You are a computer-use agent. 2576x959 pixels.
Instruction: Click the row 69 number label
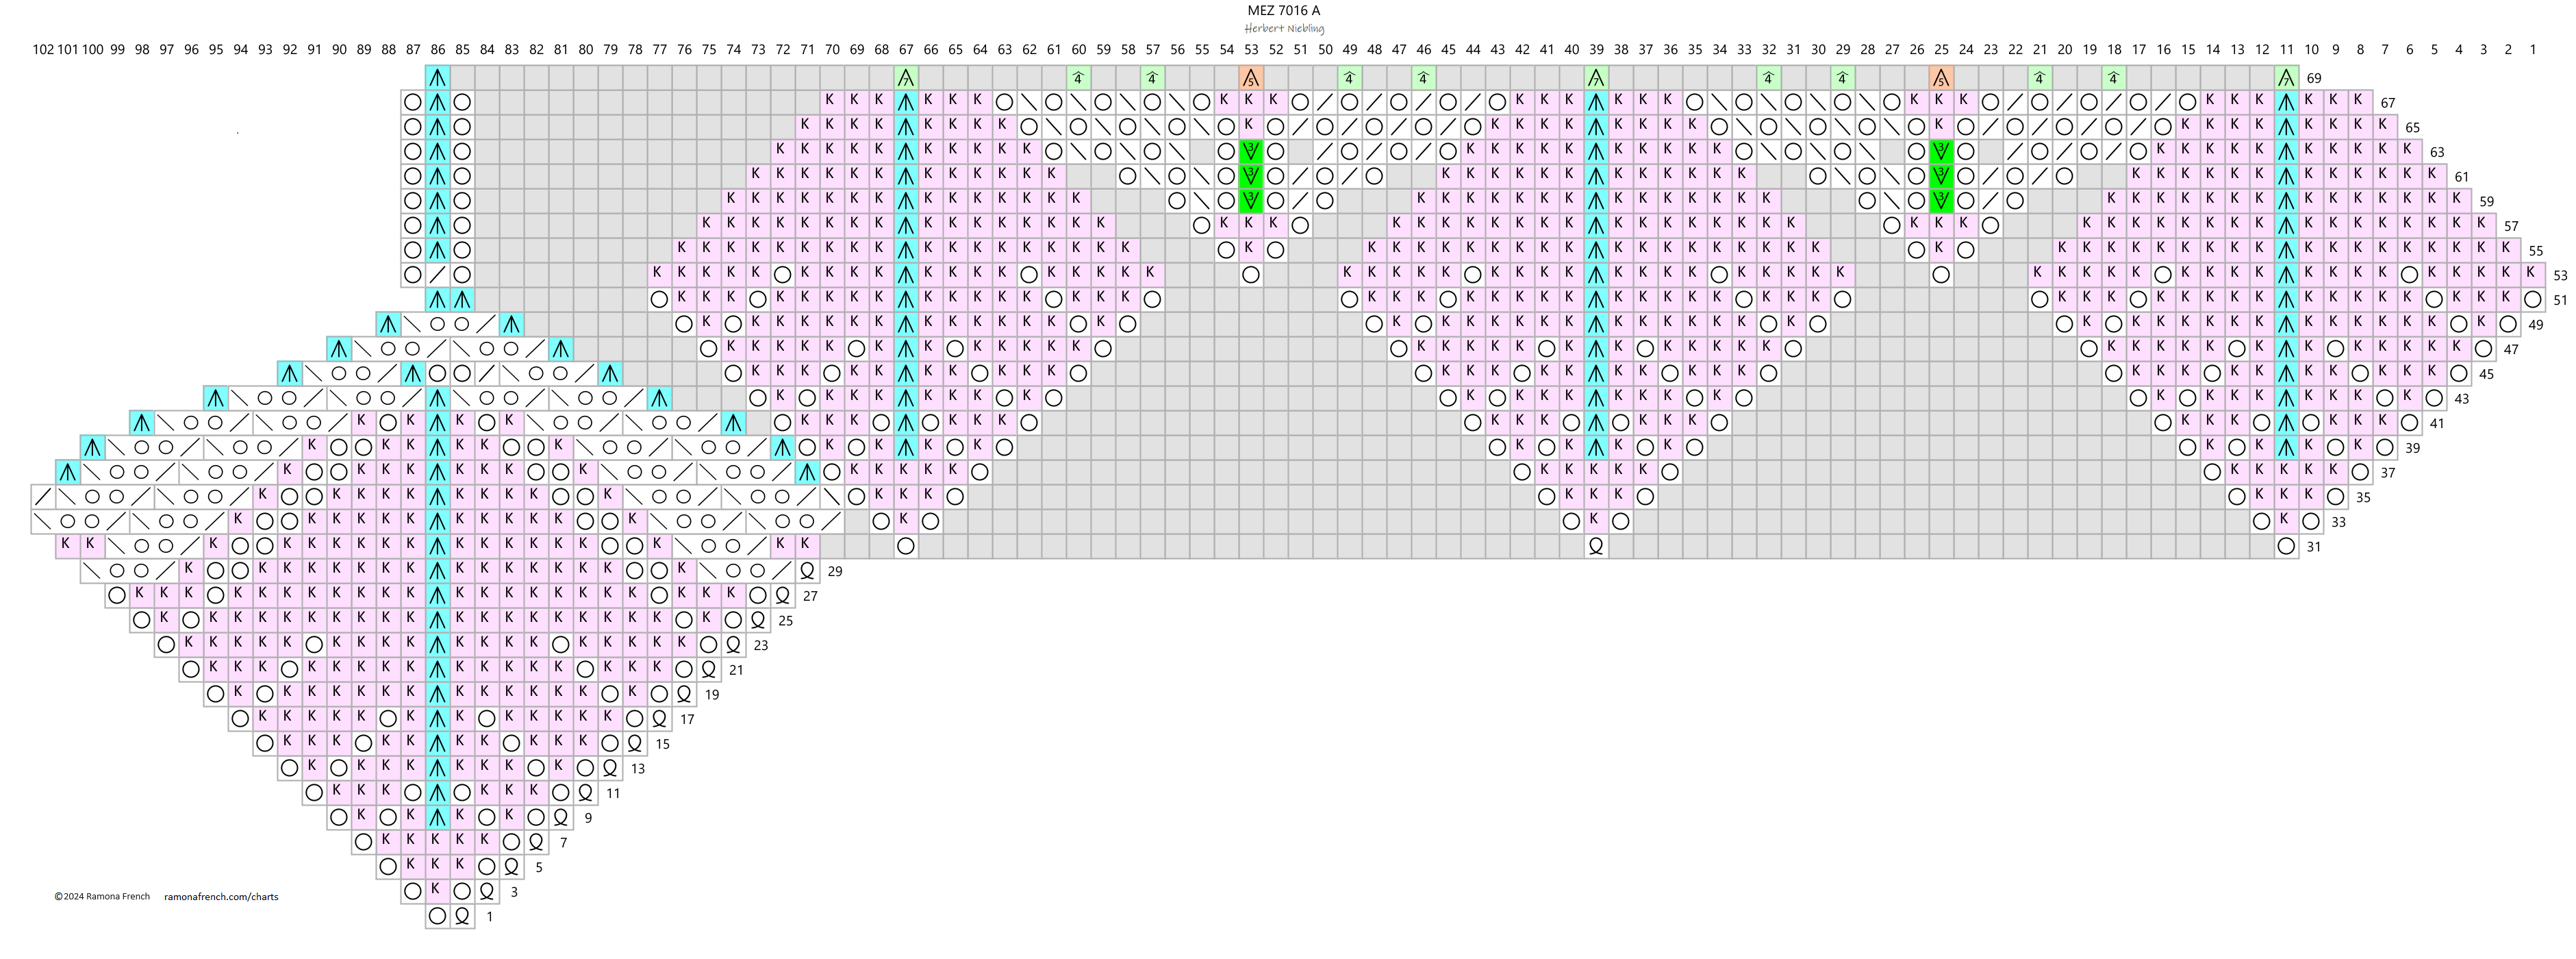pyautogui.click(x=2314, y=78)
